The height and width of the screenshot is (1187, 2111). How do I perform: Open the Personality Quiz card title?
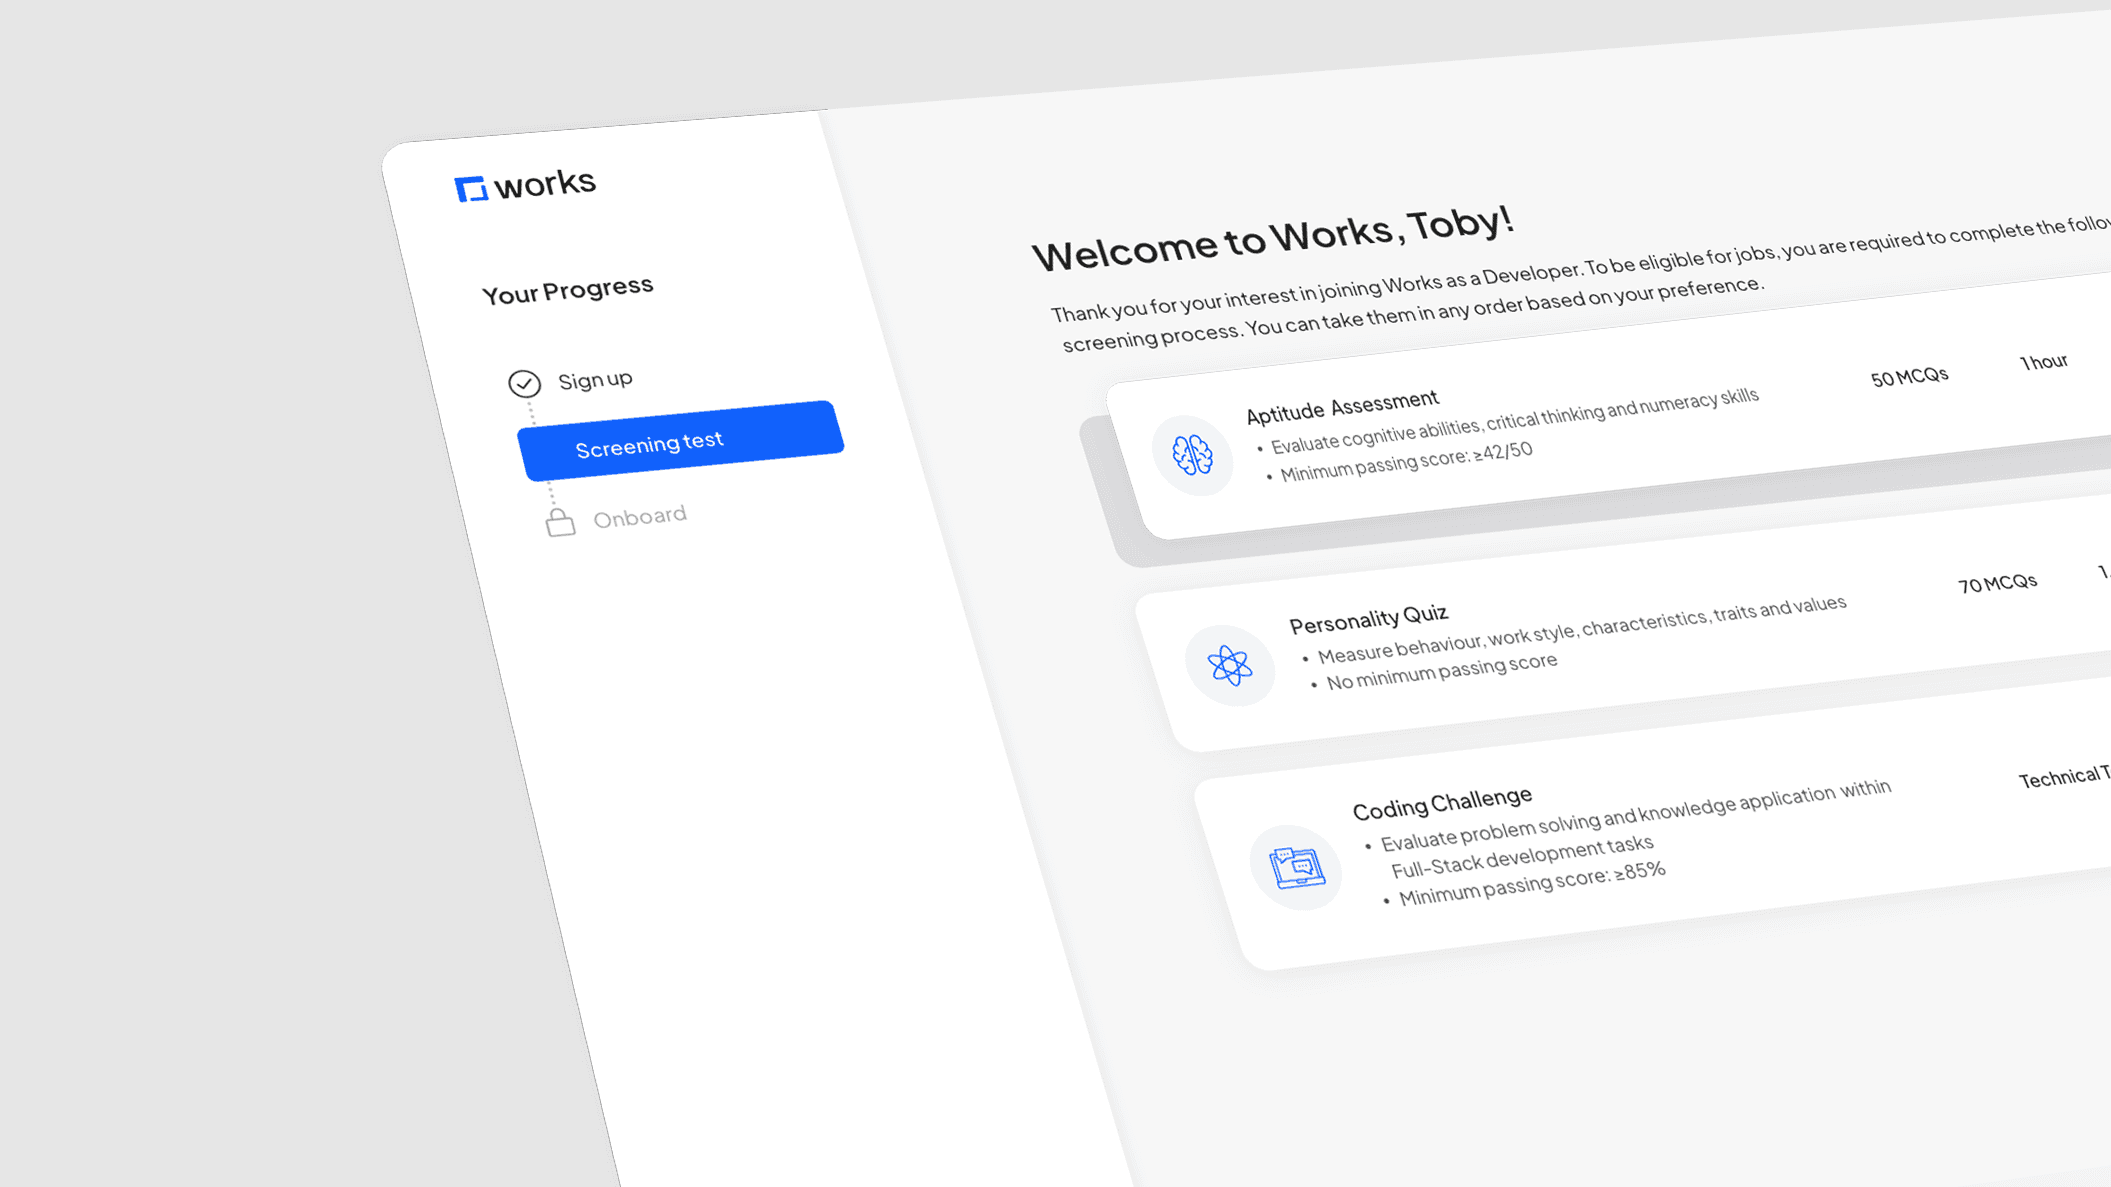coord(1368,619)
